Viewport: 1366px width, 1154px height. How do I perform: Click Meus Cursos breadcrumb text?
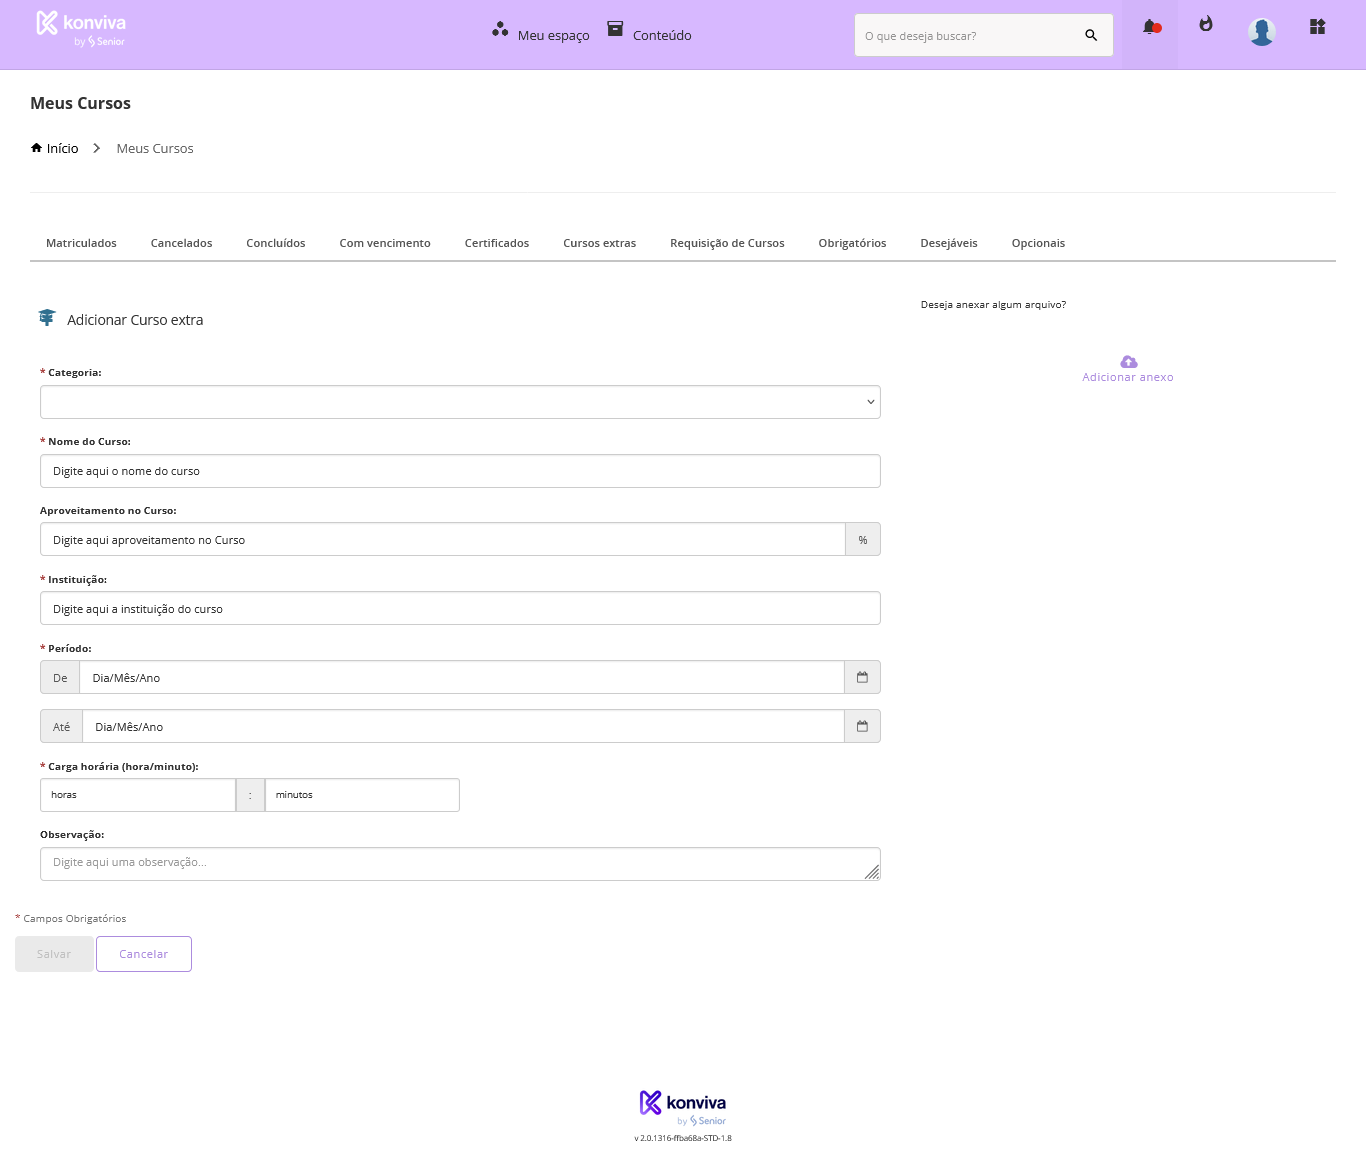click(x=155, y=148)
